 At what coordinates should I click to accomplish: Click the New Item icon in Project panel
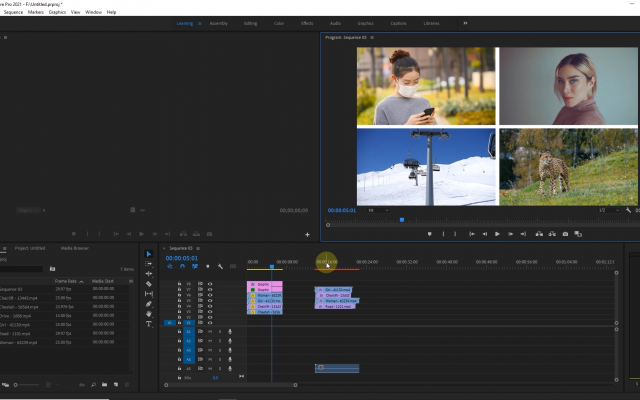coord(116,384)
